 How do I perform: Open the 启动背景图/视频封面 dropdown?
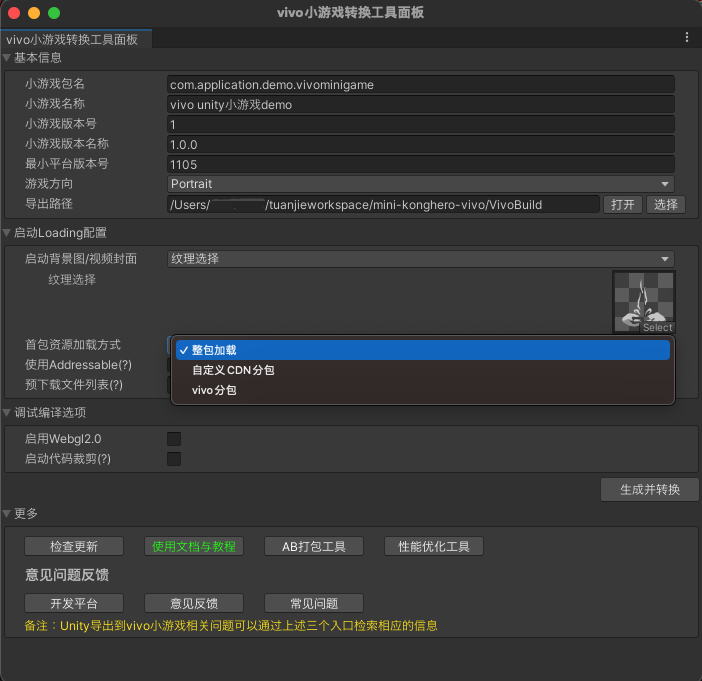[x=420, y=259]
